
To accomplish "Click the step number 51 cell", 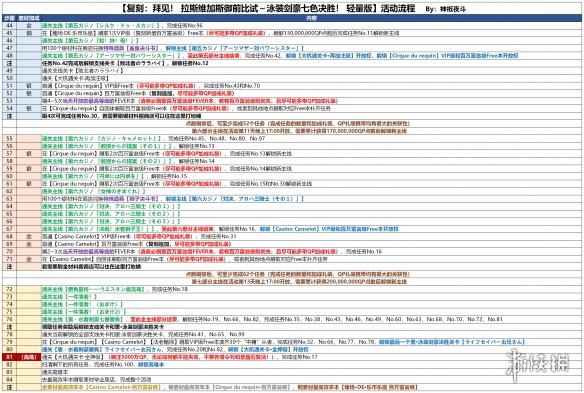I will [9, 86].
